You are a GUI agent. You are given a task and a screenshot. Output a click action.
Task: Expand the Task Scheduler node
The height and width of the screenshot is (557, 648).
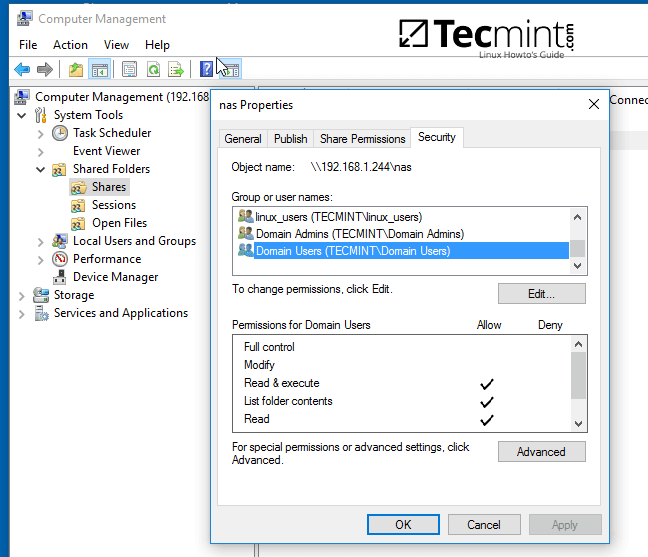click(x=40, y=133)
